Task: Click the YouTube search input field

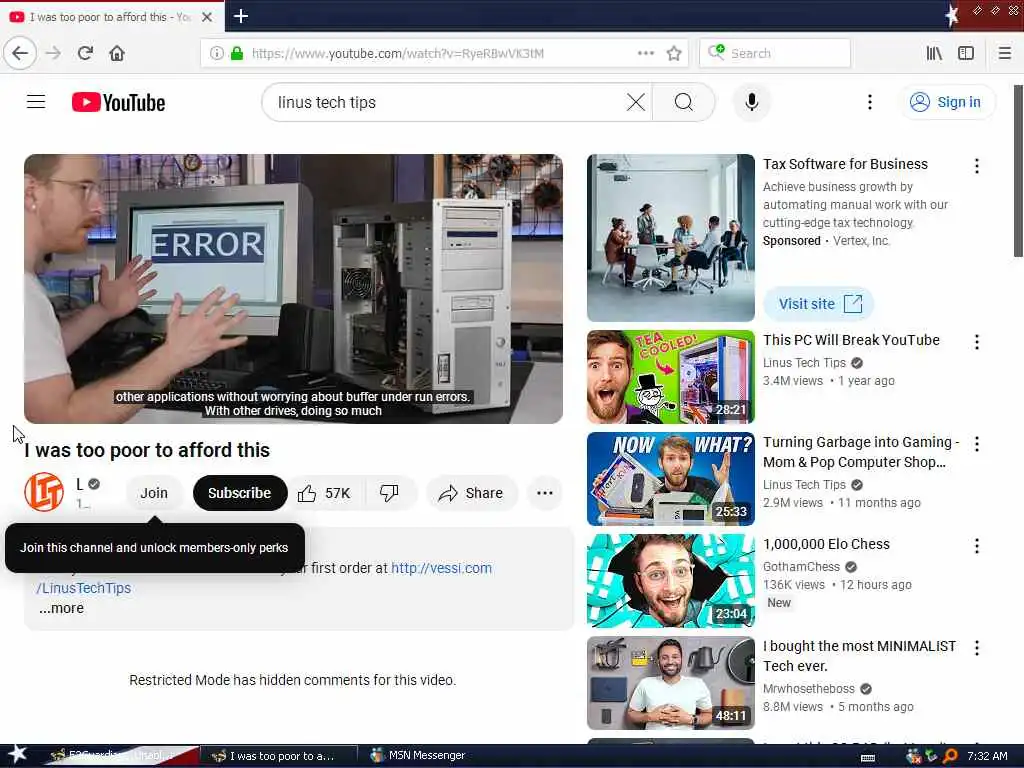Action: [x=449, y=102]
